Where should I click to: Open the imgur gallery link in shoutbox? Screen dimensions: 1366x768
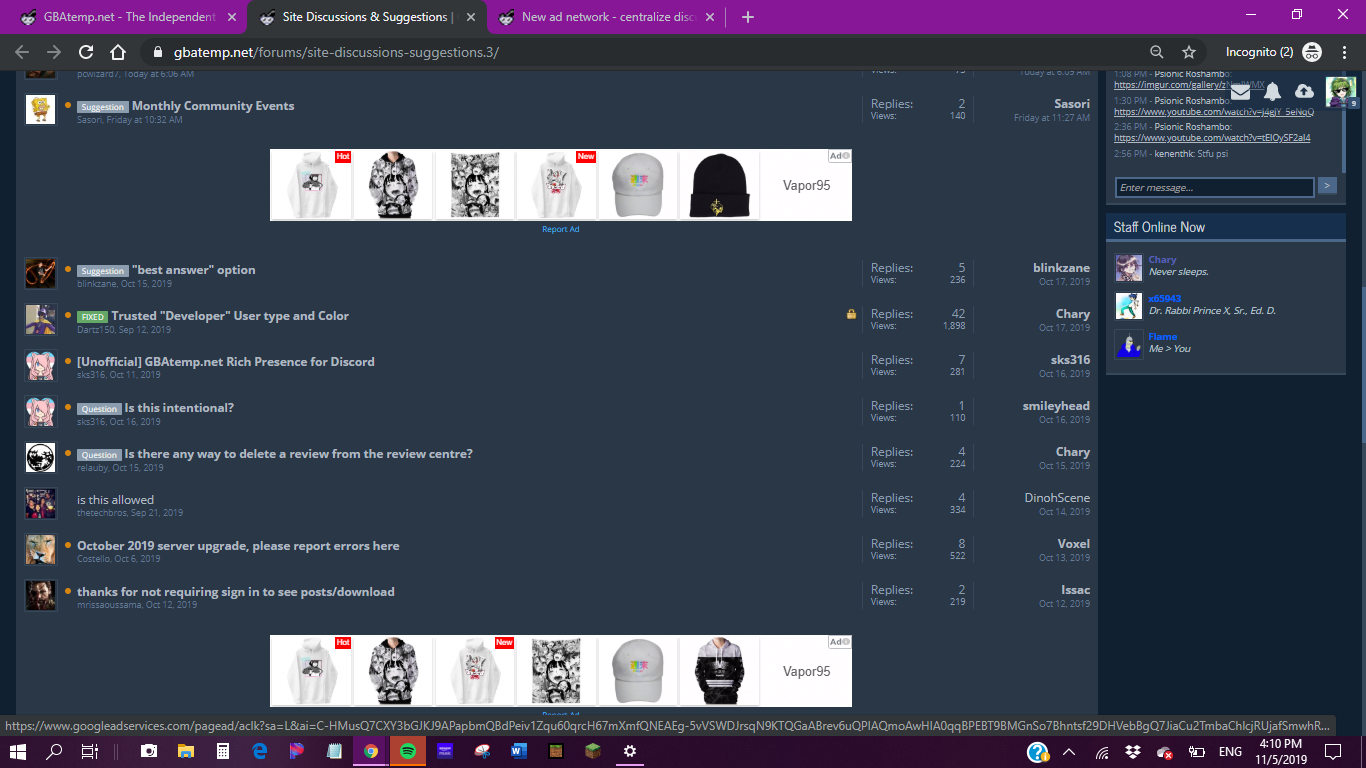(1189, 85)
